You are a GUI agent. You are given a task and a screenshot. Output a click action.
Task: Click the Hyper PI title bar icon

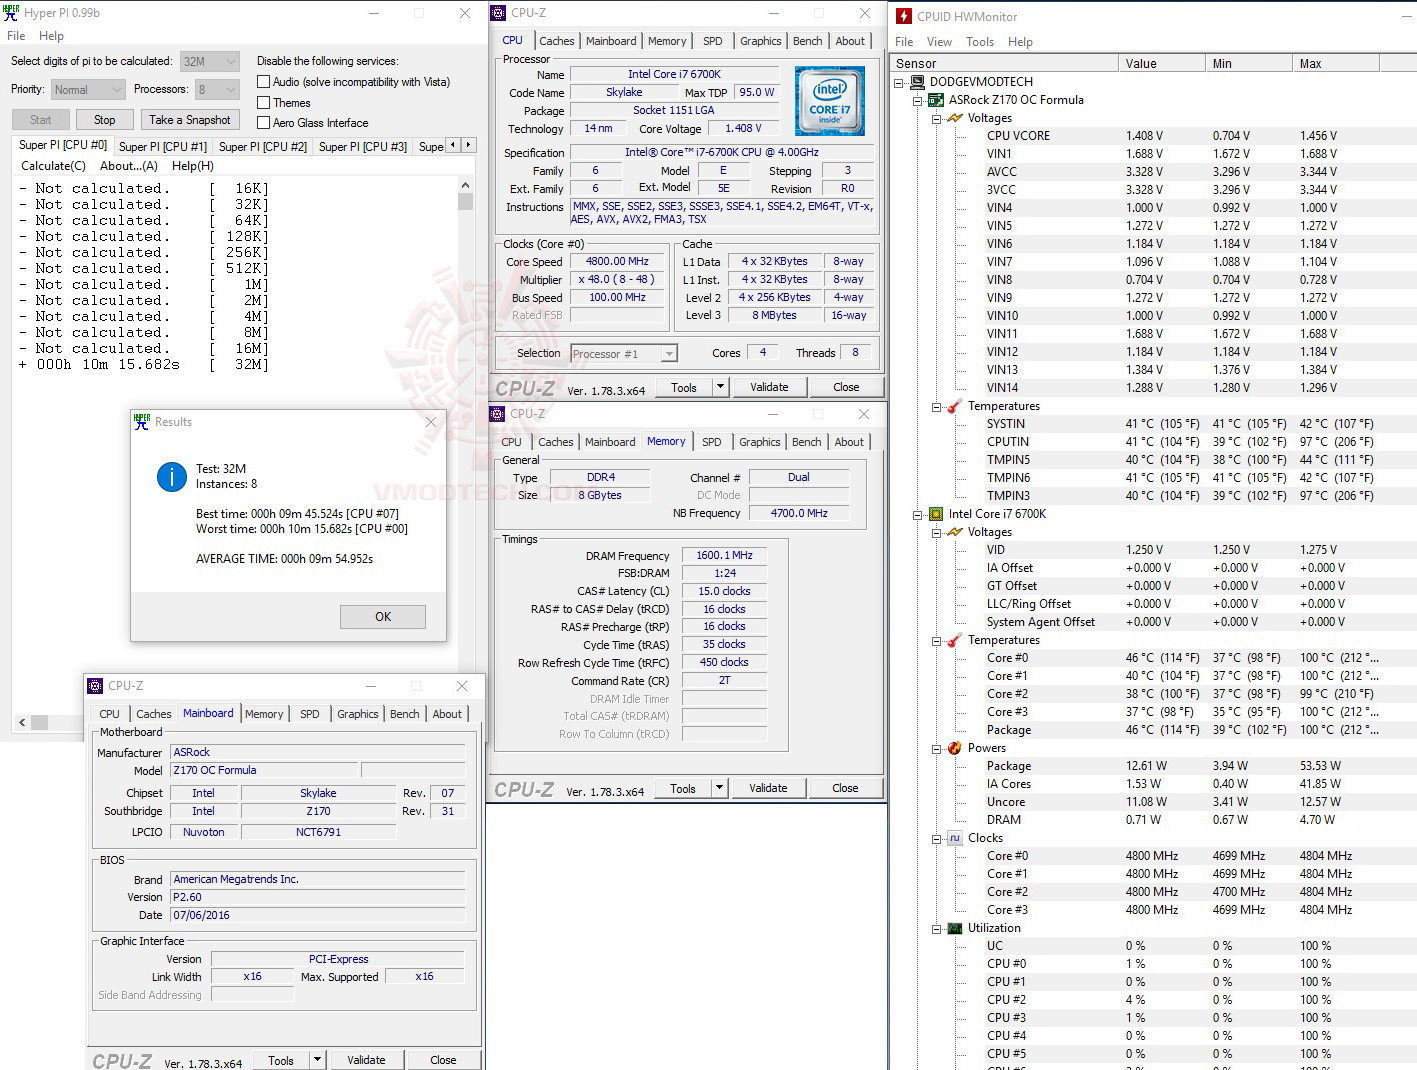pyautogui.click(x=11, y=13)
